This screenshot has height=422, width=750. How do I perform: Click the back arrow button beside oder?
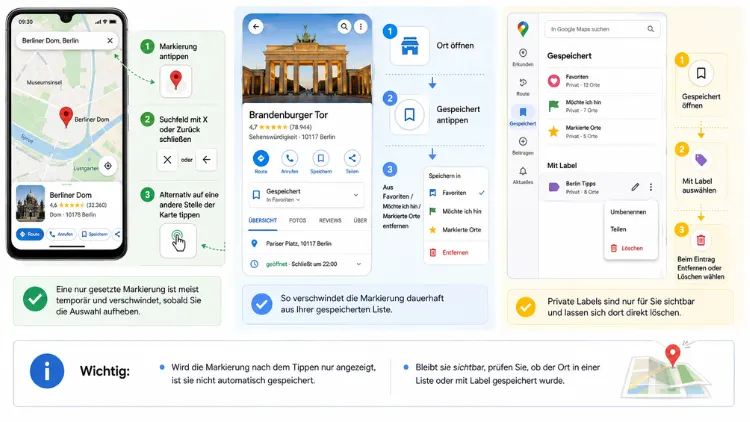click(x=206, y=160)
